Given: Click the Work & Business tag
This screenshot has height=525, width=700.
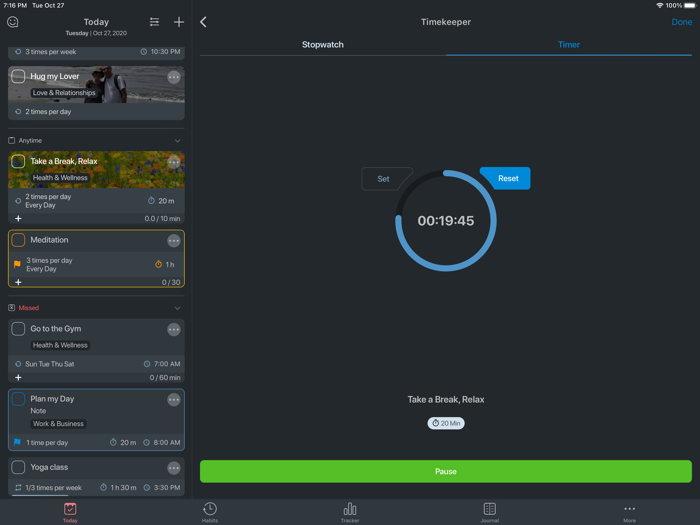Looking at the screenshot, I should point(58,424).
